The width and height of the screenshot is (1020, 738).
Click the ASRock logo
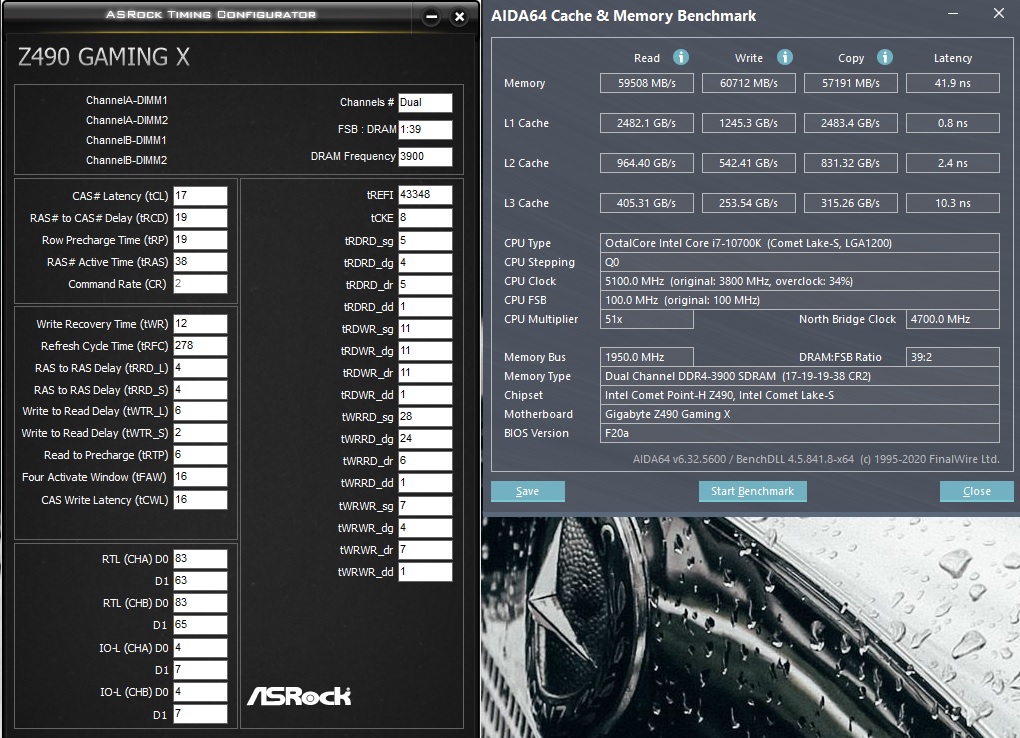pyautogui.click(x=299, y=695)
